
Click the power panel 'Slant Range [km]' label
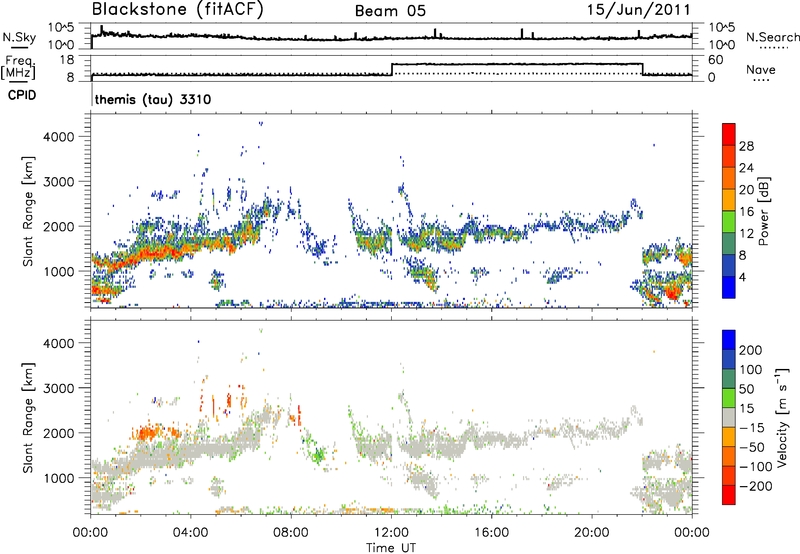28,211
